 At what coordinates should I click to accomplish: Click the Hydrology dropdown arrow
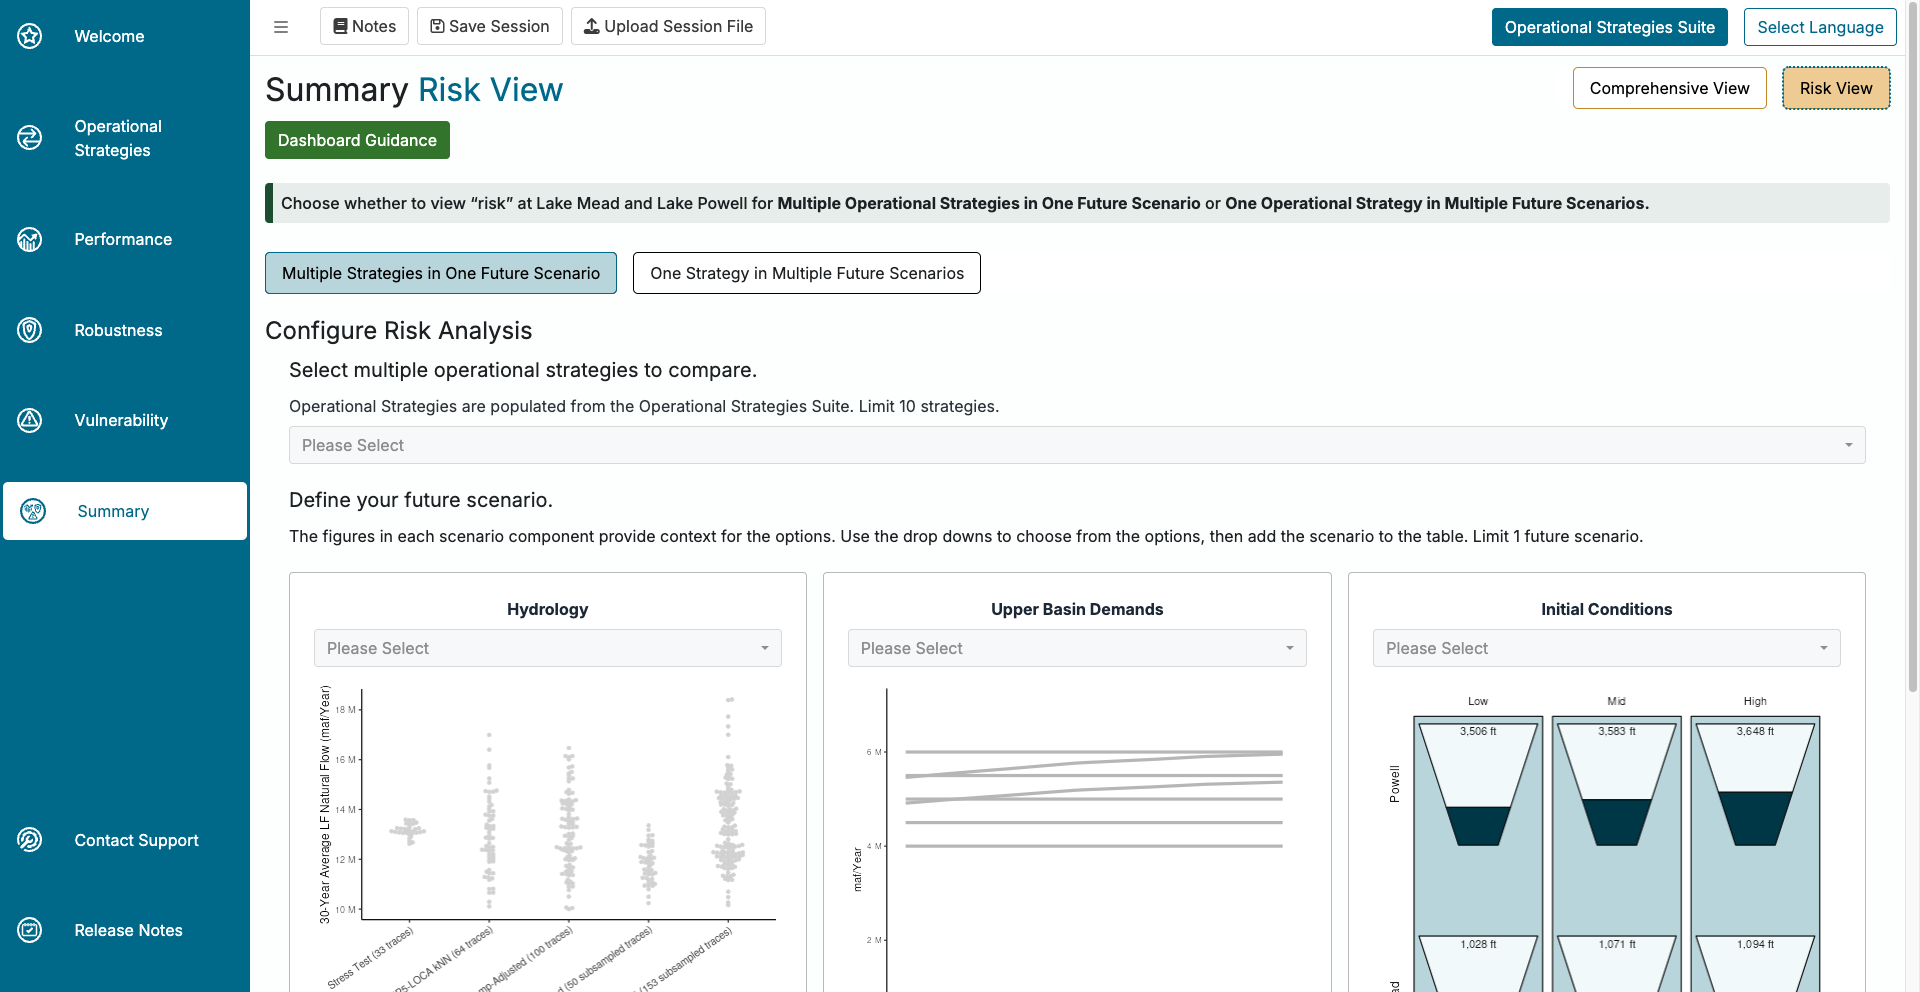[x=765, y=648]
